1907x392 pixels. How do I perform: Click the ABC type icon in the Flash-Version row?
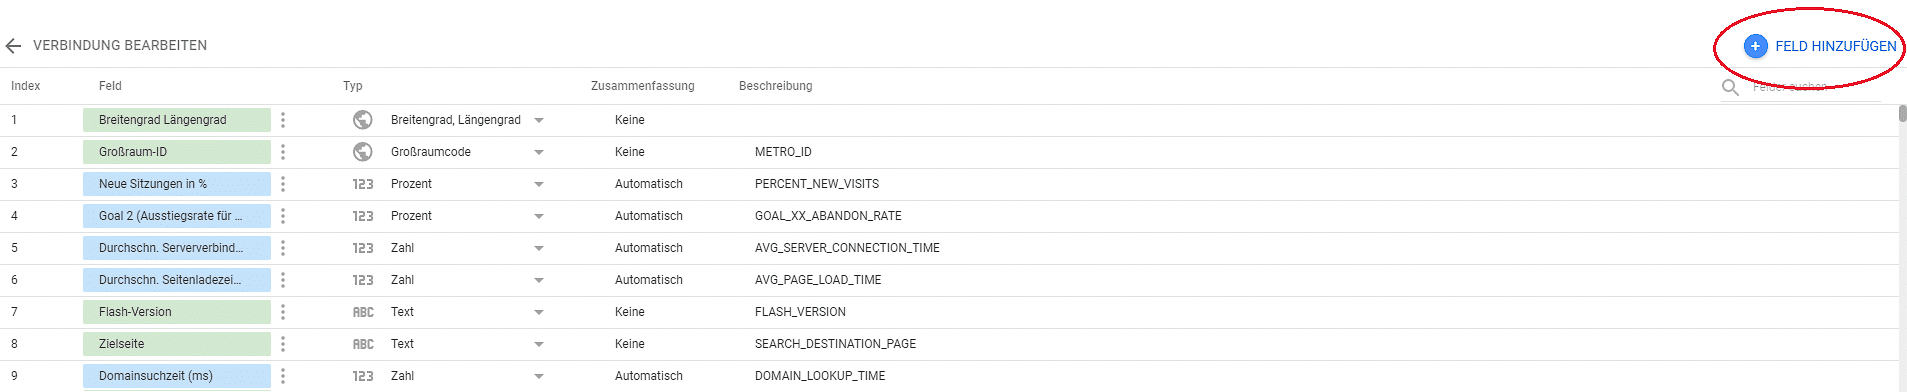tap(363, 312)
